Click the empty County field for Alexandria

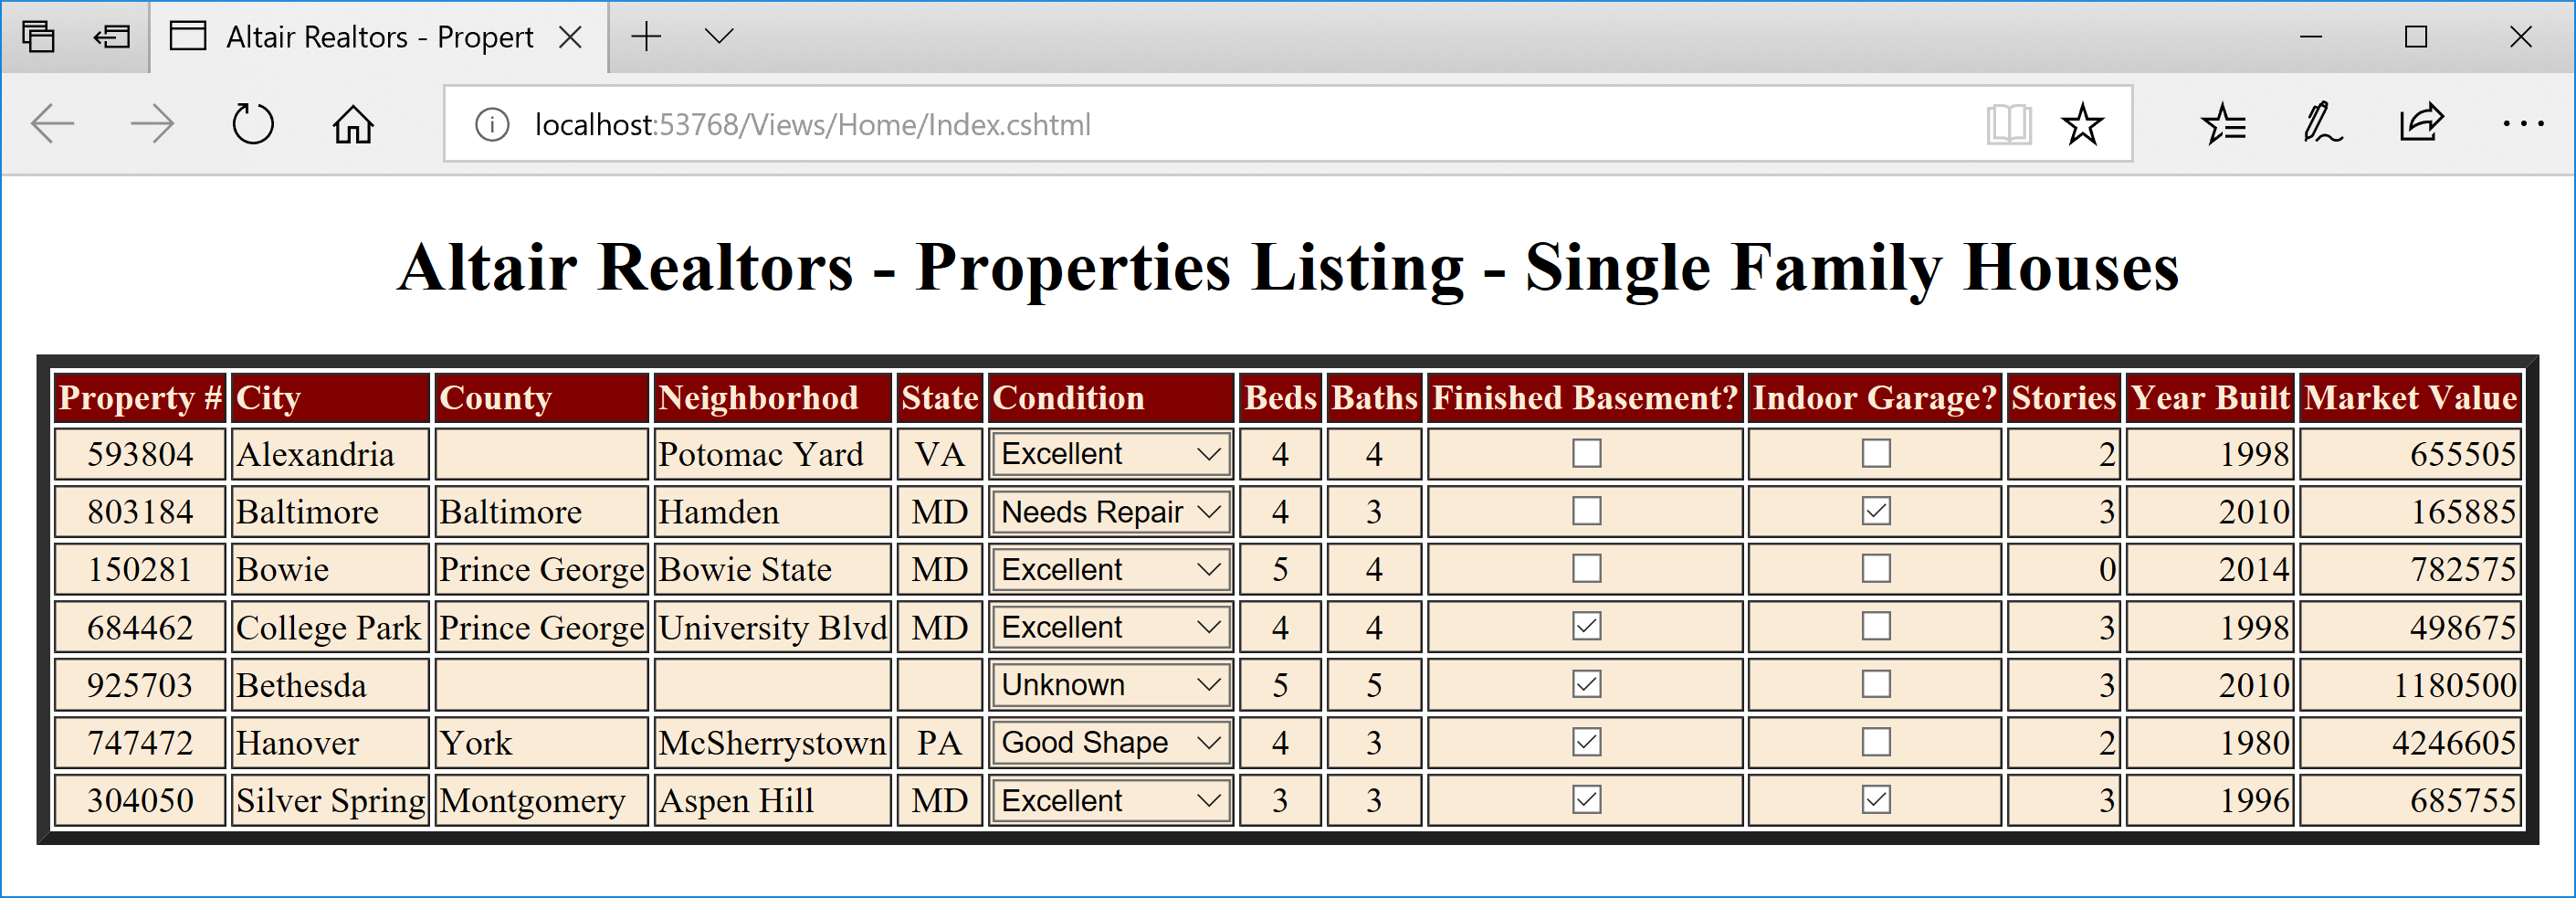click(542, 454)
